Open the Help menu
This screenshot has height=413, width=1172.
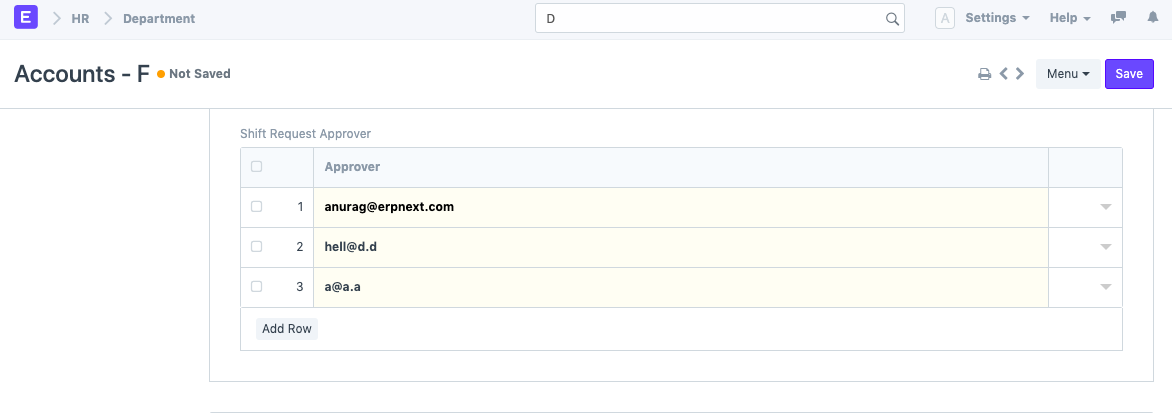[x=1070, y=18]
